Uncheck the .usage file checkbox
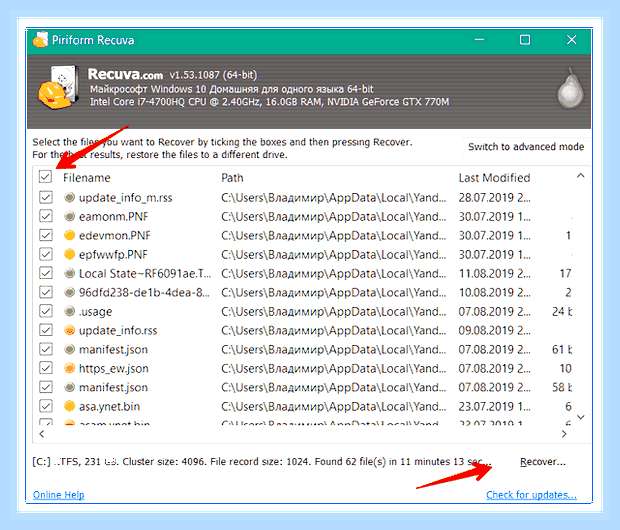The image size is (620, 530). (x=46, y=311)
